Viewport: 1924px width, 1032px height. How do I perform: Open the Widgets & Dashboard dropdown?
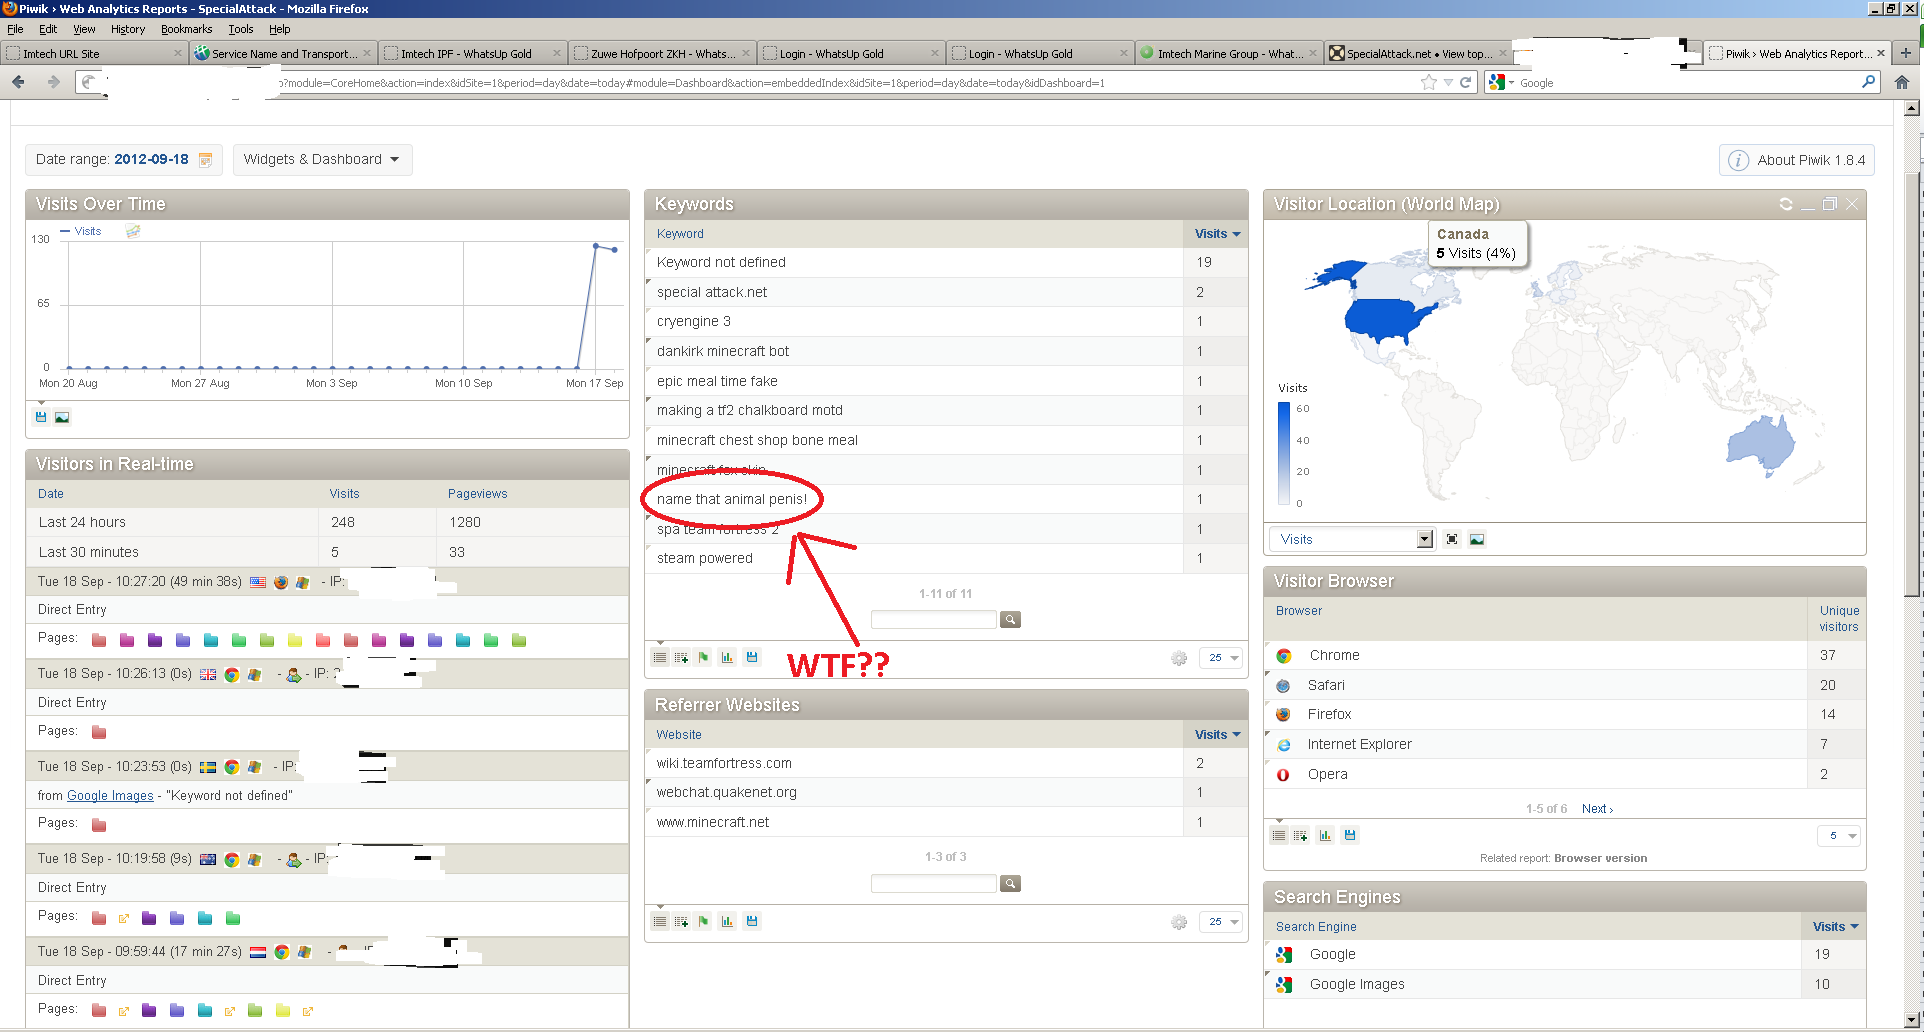322,160
